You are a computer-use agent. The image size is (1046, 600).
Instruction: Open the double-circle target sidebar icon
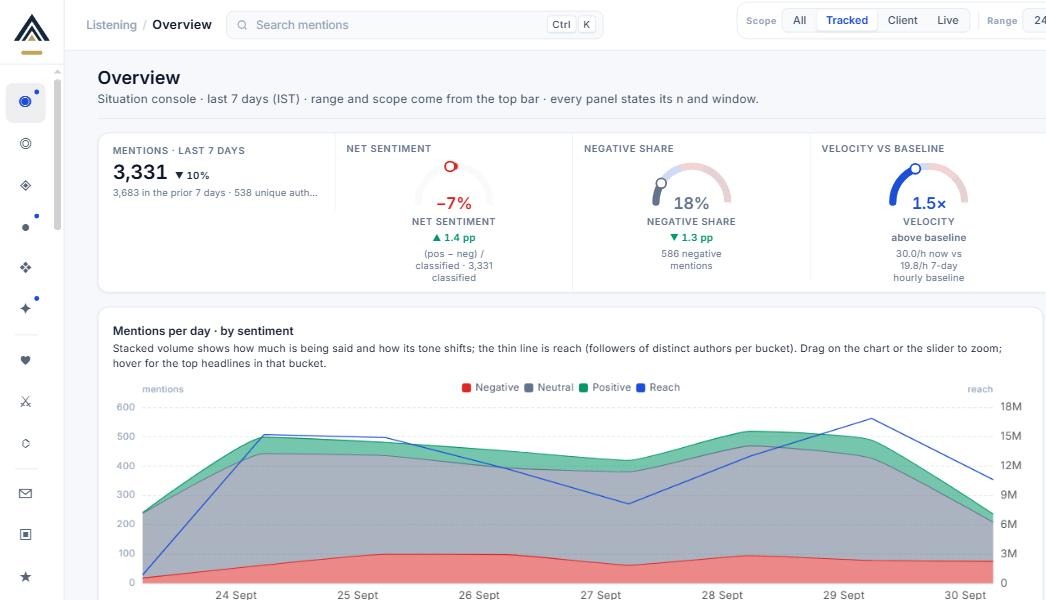[x=25, y=143]
